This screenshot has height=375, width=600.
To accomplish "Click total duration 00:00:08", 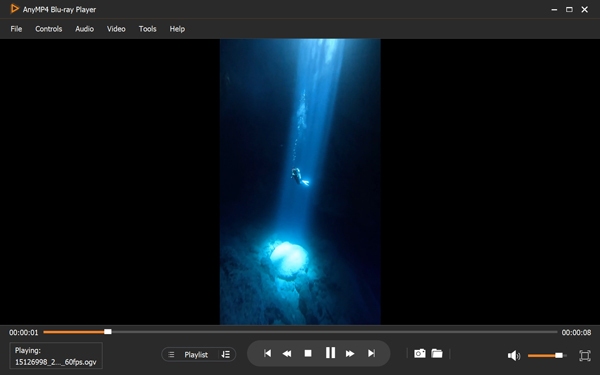I will point(576,333).
